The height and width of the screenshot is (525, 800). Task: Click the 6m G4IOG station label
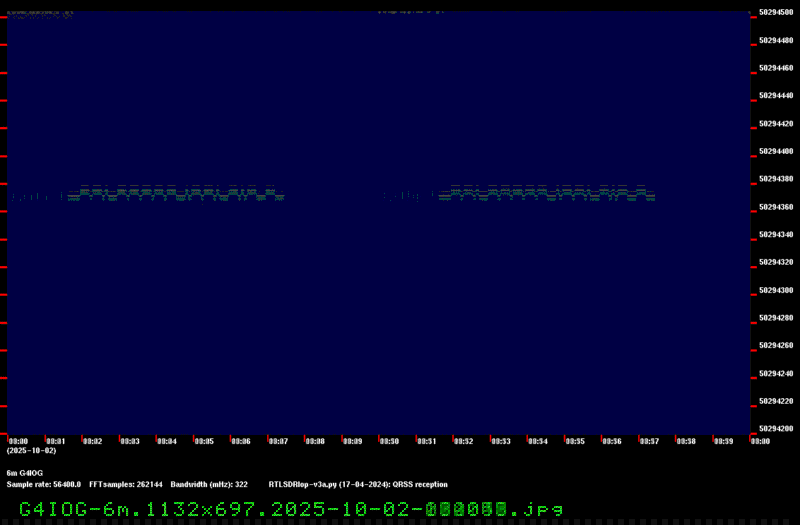24,473
